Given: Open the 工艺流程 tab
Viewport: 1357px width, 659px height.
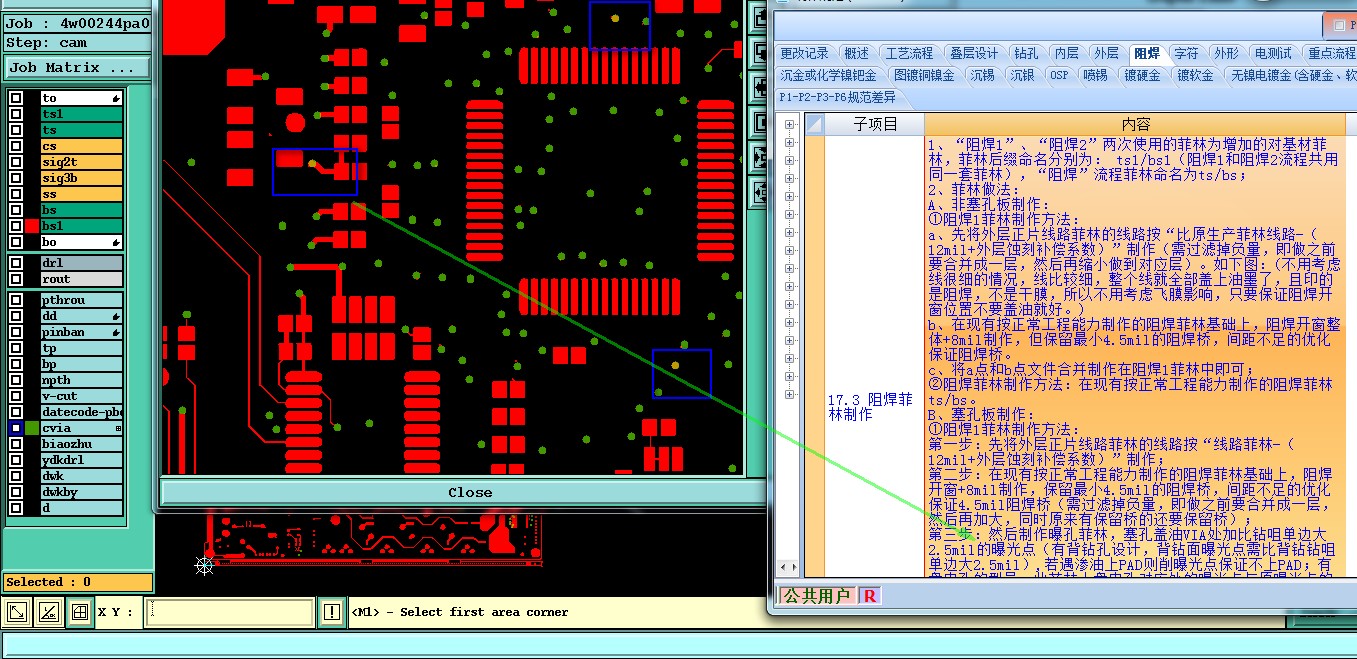Looking at the screenshot, I should pyautogui.click(x=909, y=53).
